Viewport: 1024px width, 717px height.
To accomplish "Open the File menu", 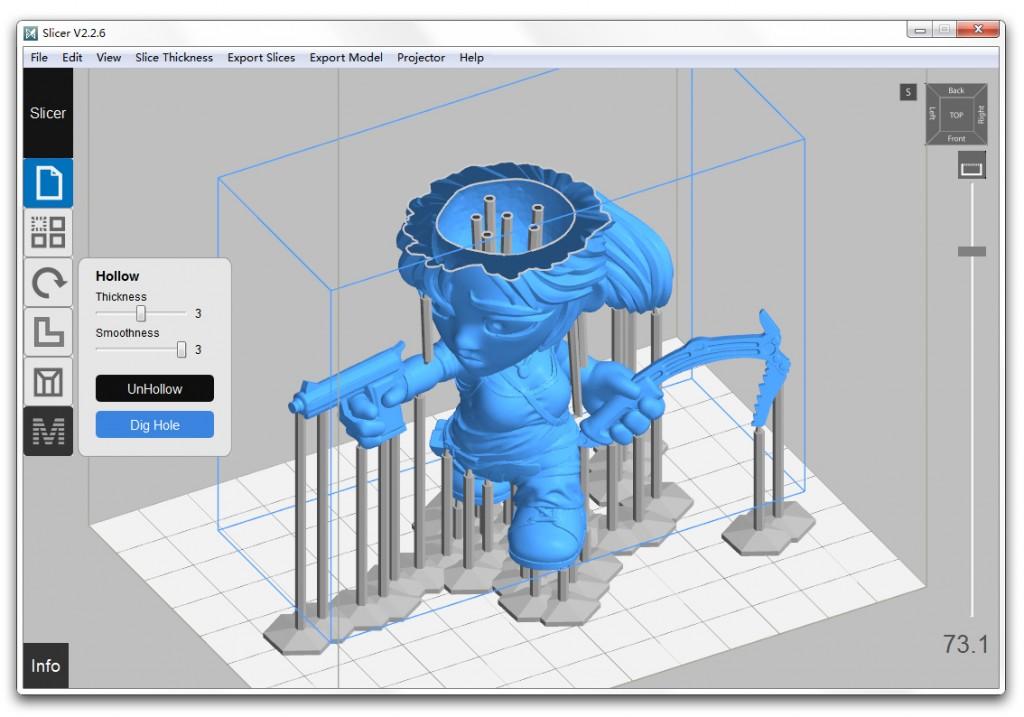I will [39, 57].
